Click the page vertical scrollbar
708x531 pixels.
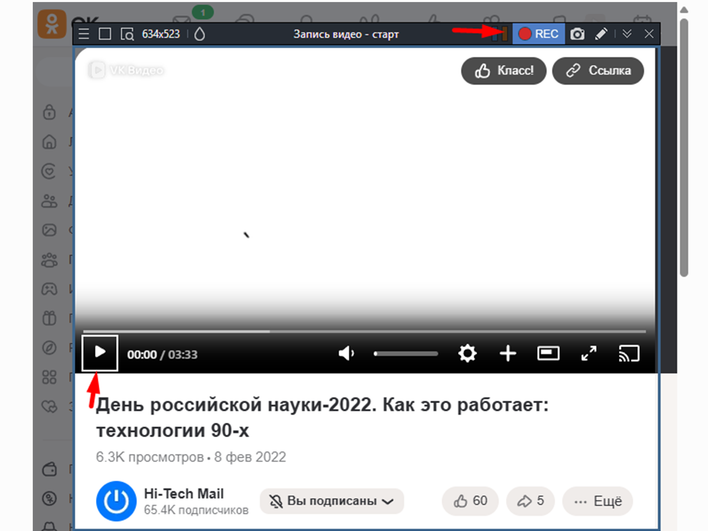click(684, 147)
